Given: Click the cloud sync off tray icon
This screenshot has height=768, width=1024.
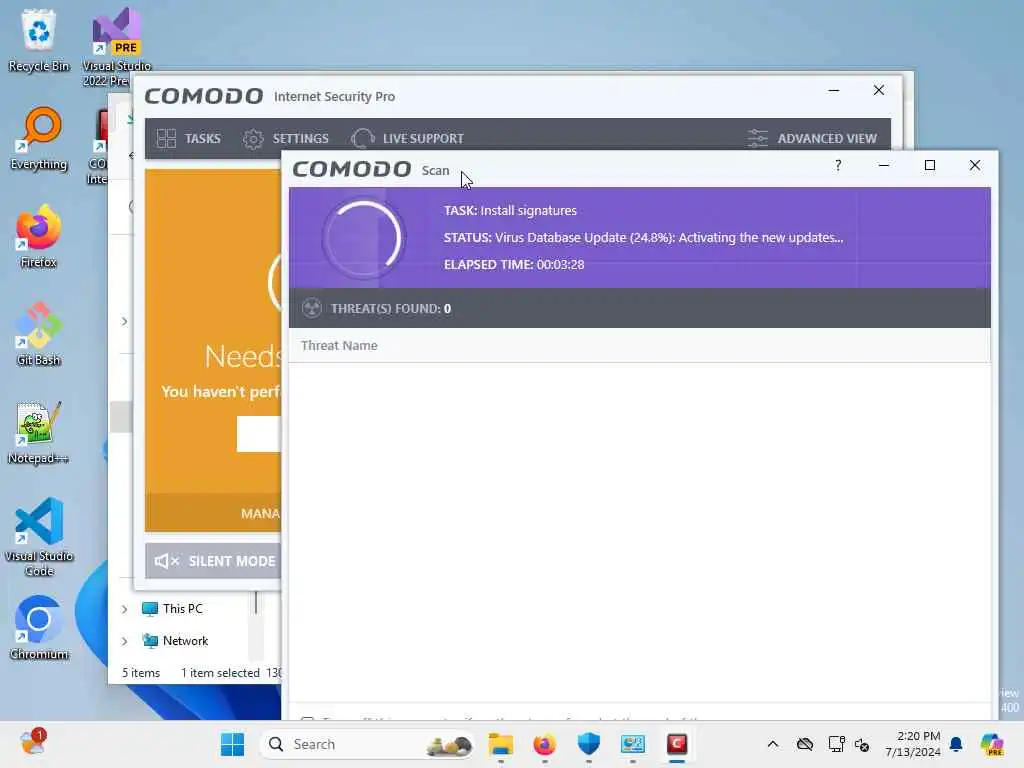Looking at the screenshot, I should (805, 744).
